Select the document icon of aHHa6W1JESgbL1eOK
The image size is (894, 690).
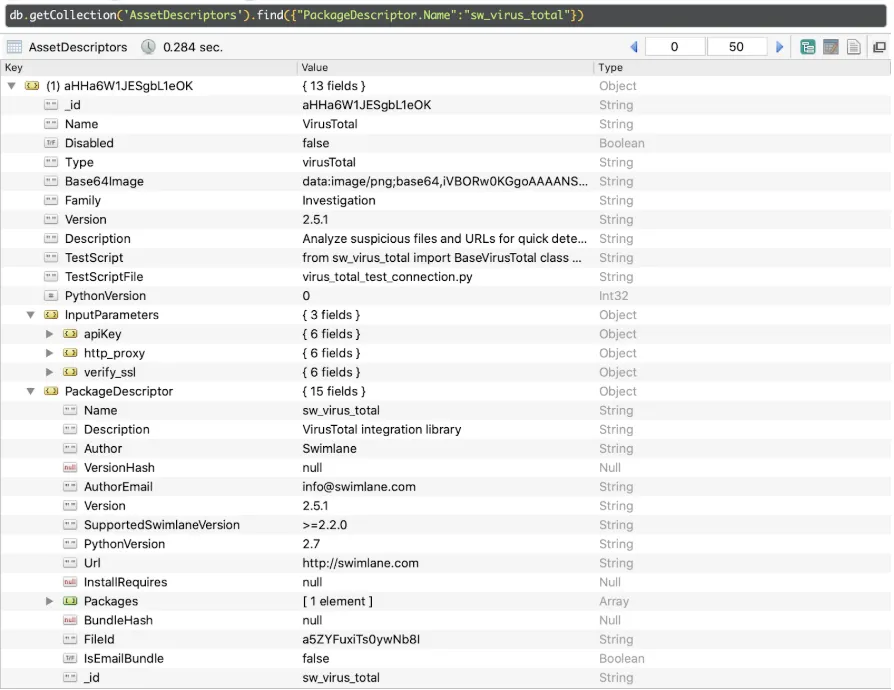[x=32, y=86]
